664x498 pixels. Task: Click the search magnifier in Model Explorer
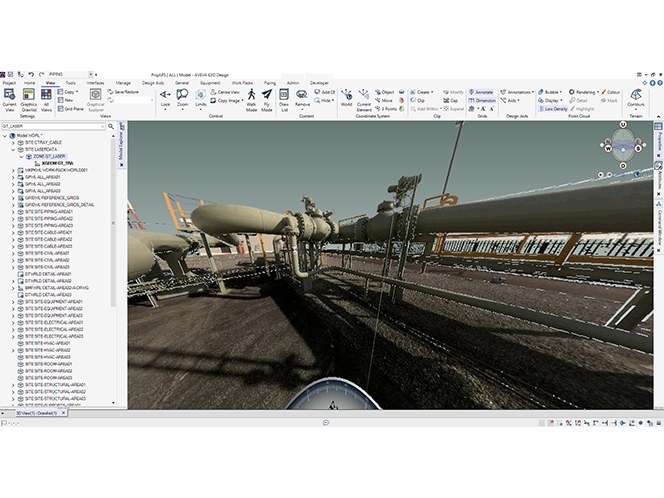point(111,126)
